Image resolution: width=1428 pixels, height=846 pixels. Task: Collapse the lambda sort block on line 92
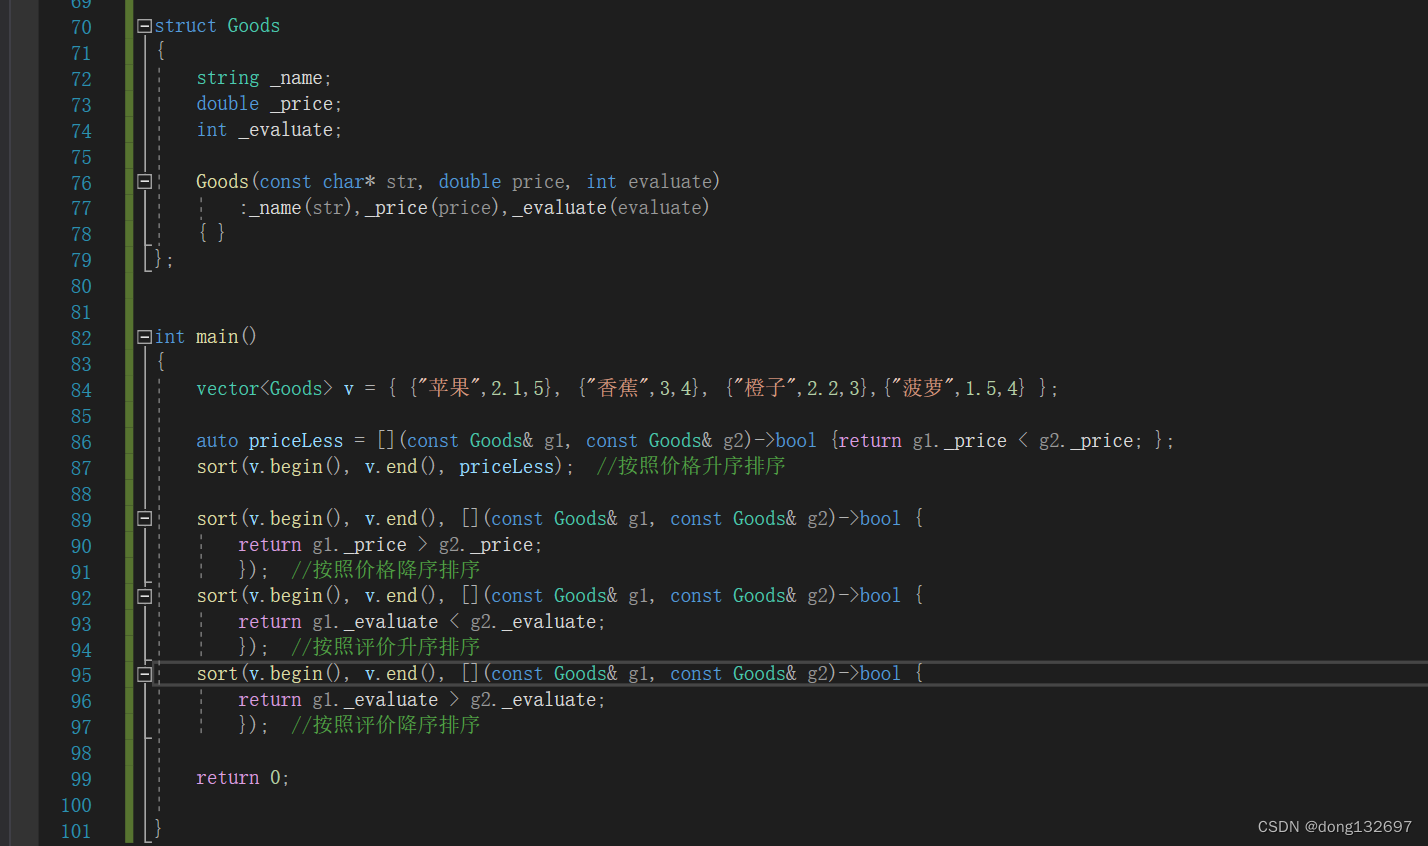click(144, 596)
